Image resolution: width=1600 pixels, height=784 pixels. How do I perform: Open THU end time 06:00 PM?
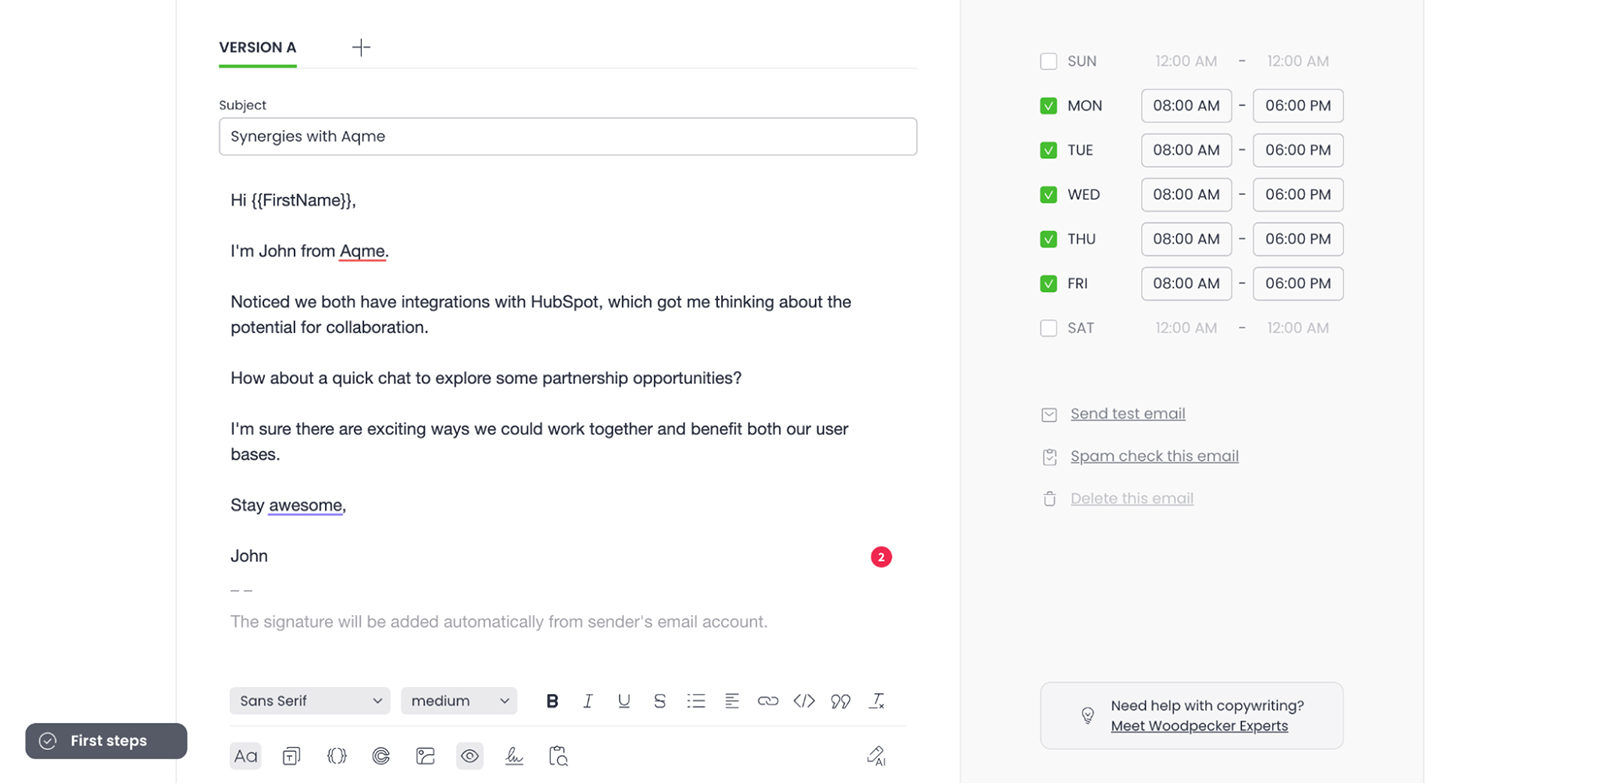point(1298,239)
